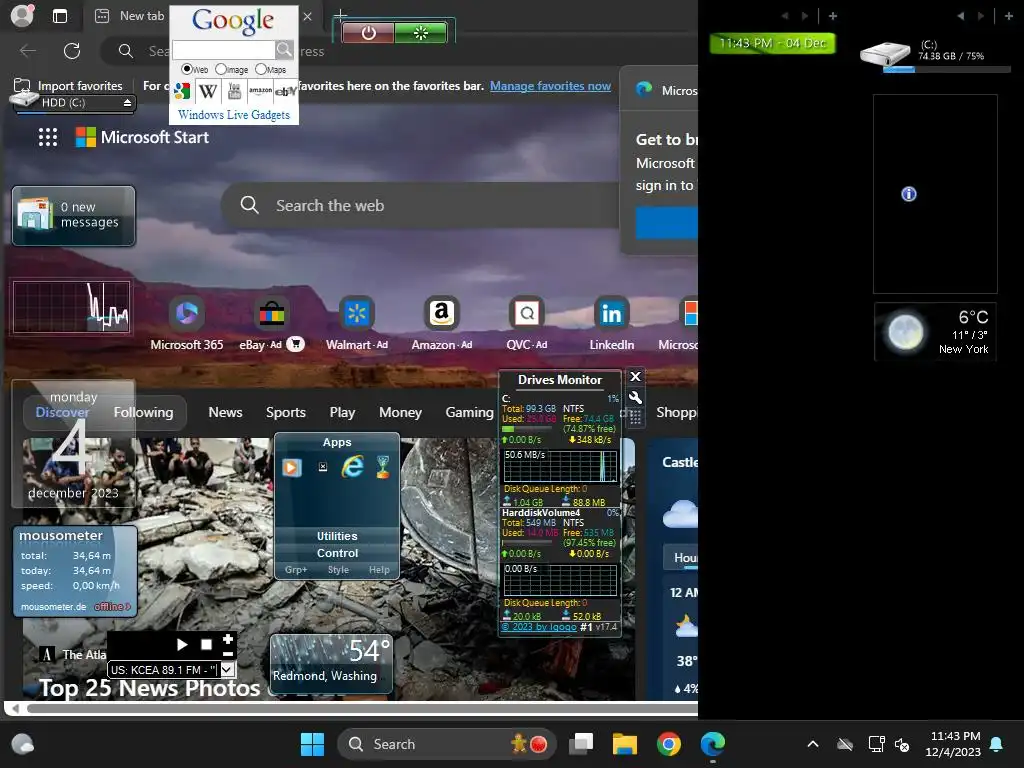Launch Windows Media Player from Apps gadget

tap(292, 467)
